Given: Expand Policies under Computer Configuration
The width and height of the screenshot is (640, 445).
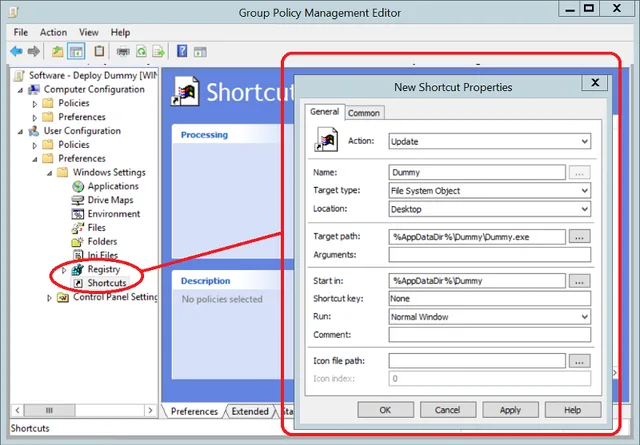Looking at the screenshot, I should point(35,104).
